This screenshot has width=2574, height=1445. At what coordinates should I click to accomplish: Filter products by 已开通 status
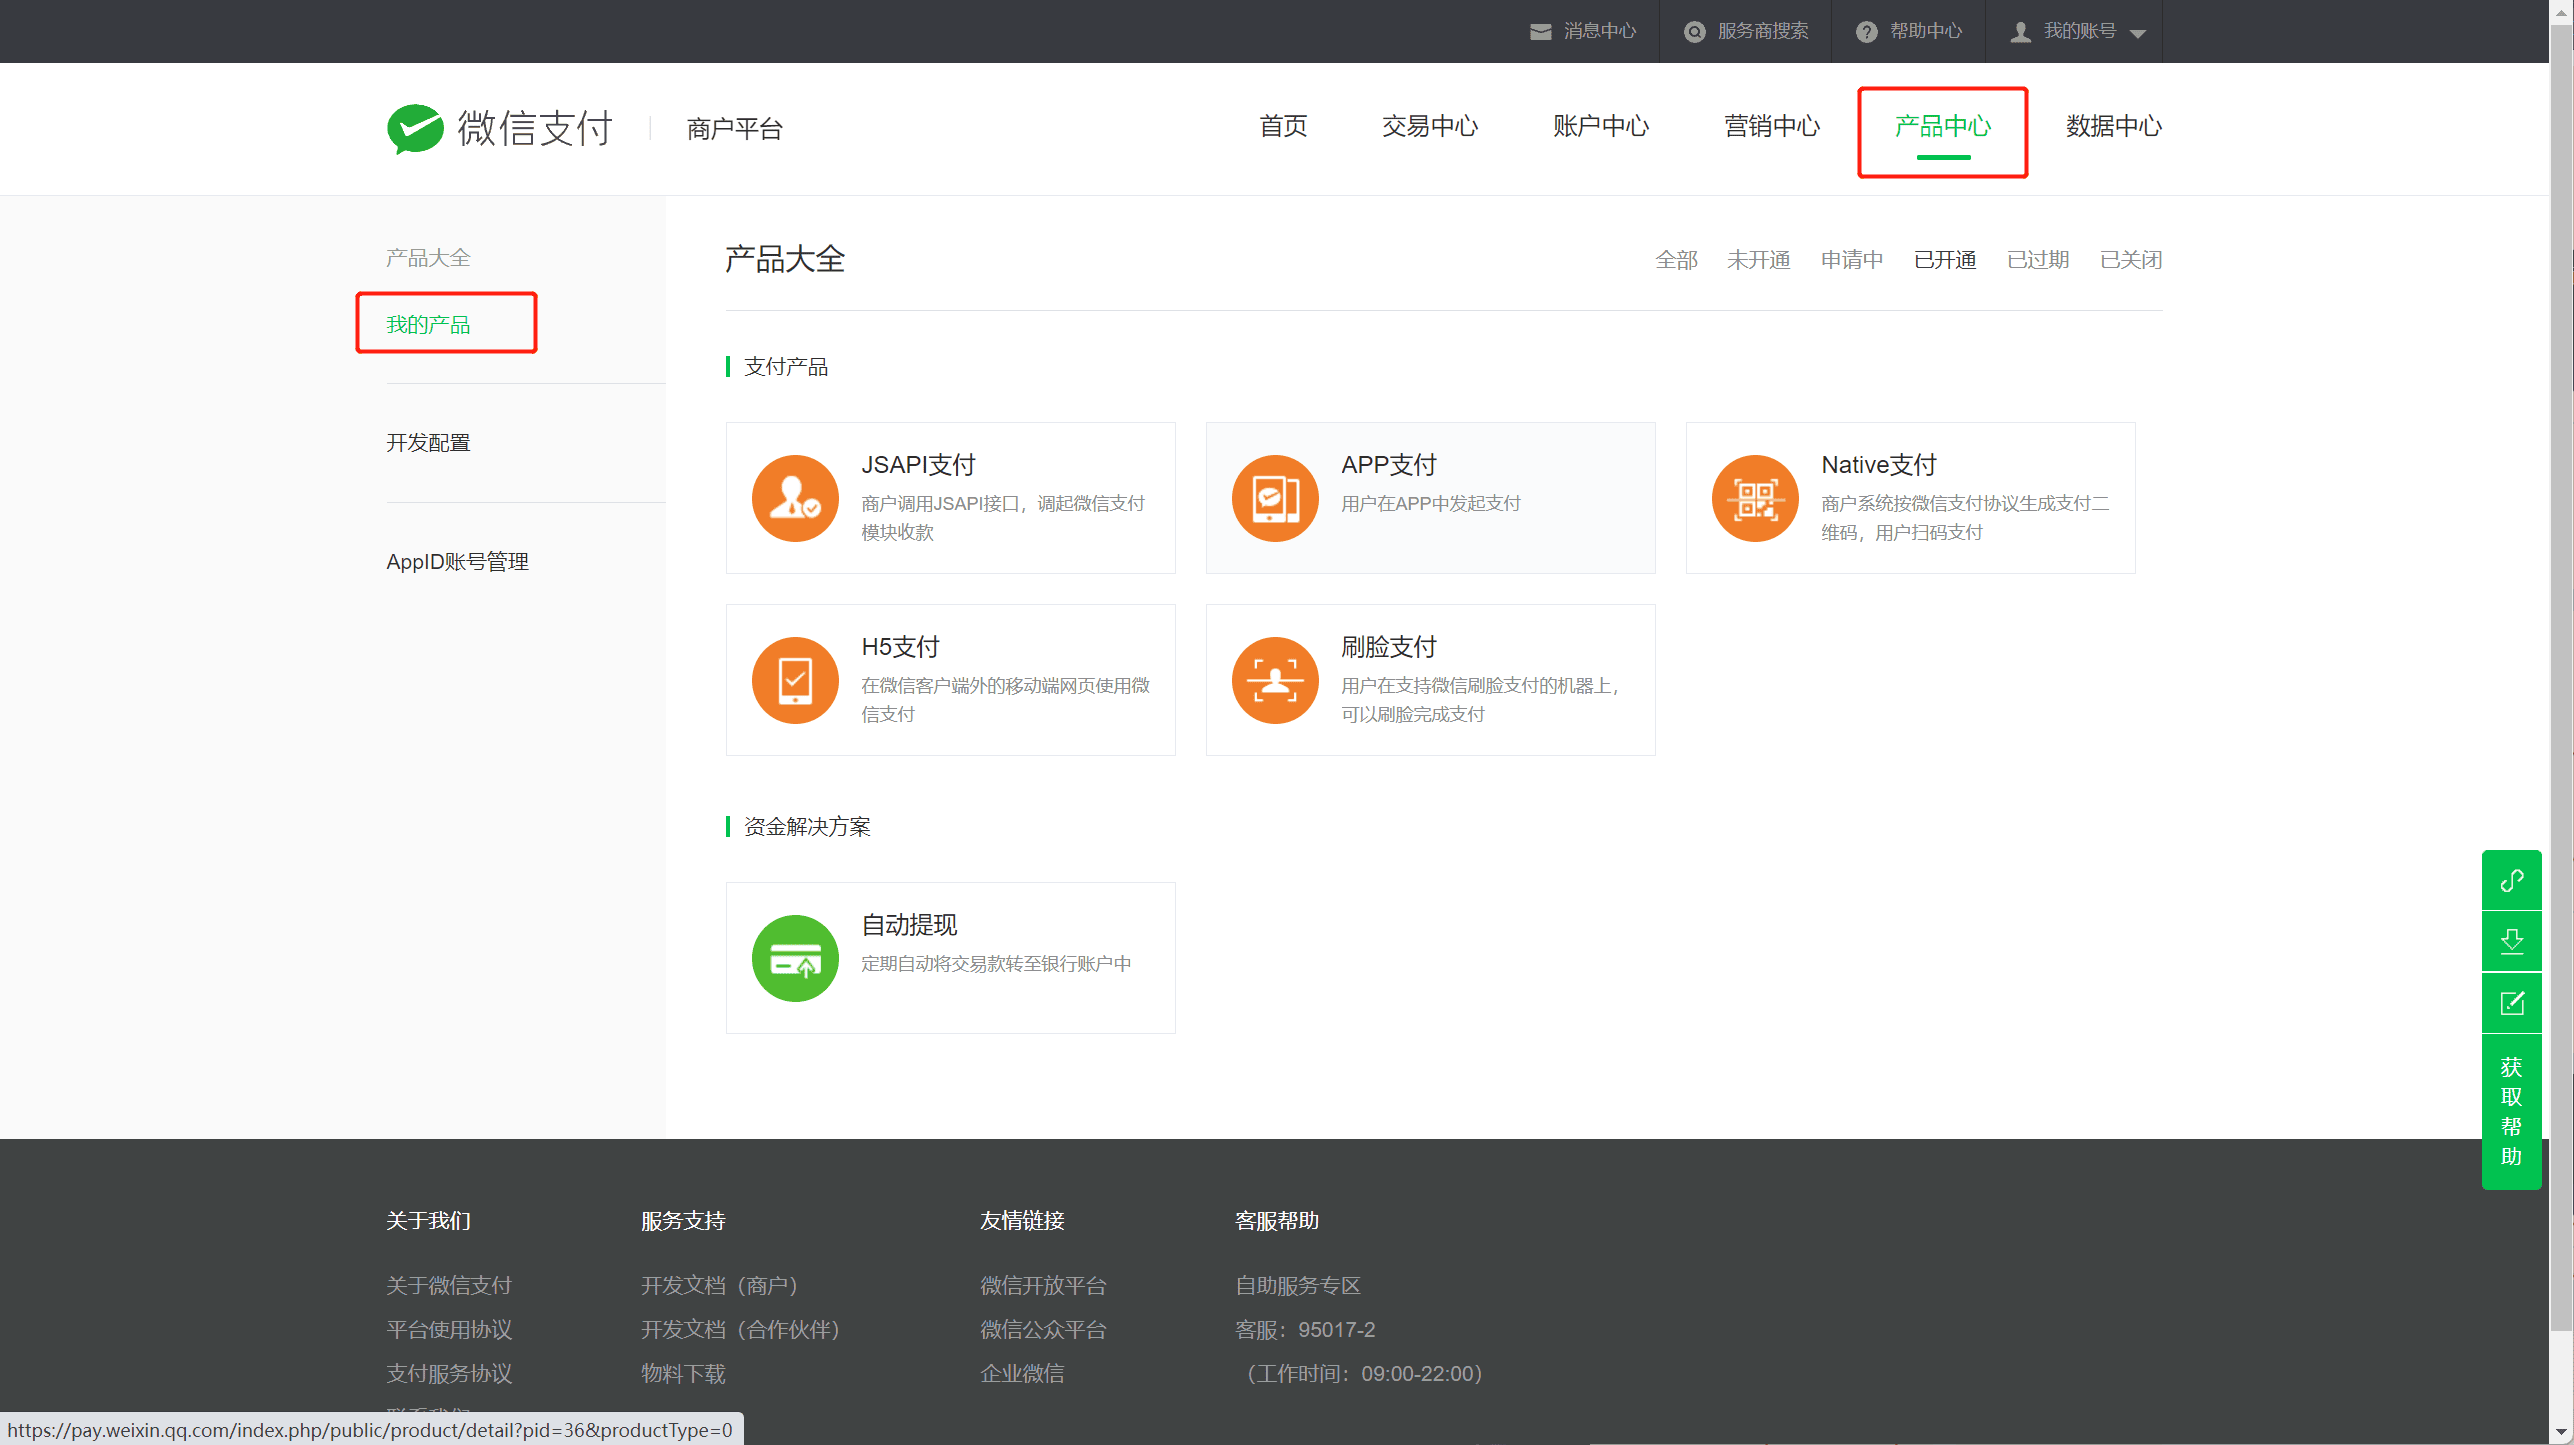(1945, 260)
